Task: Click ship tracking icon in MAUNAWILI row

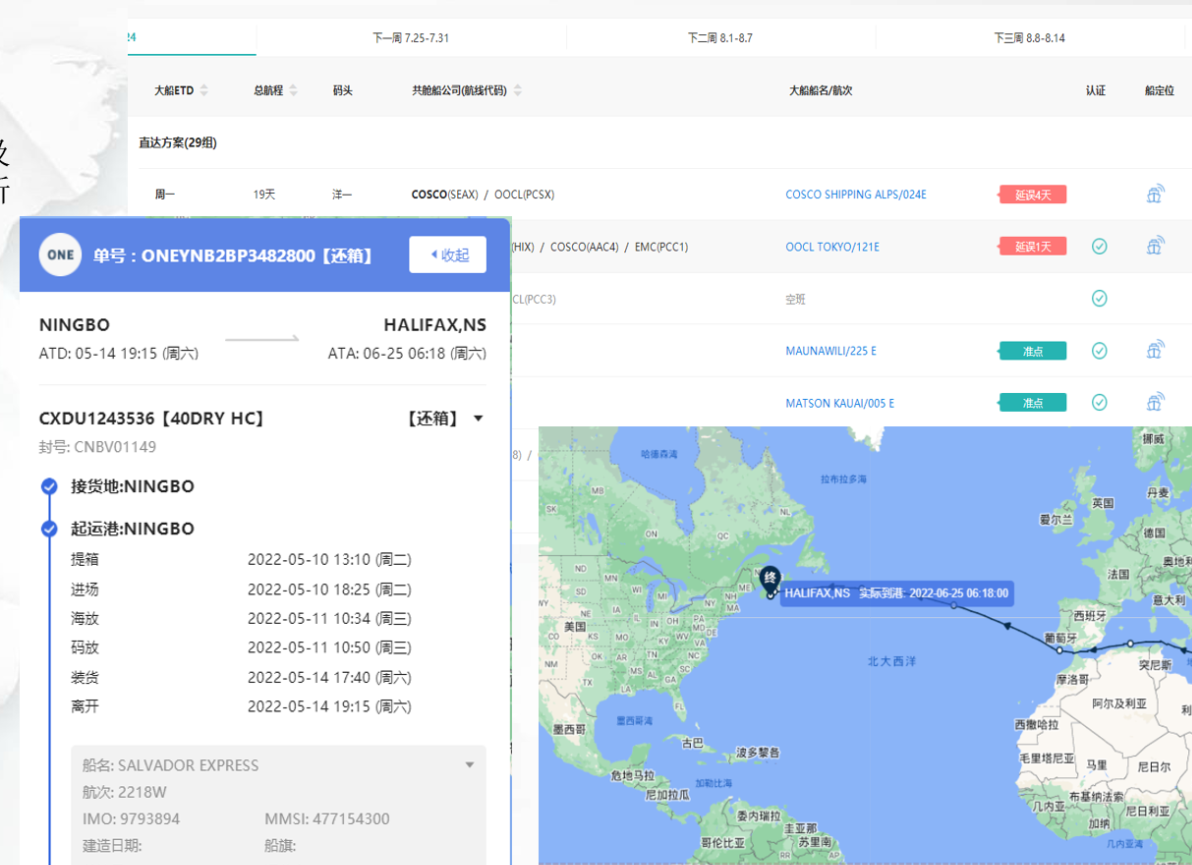Action: 1155,350
